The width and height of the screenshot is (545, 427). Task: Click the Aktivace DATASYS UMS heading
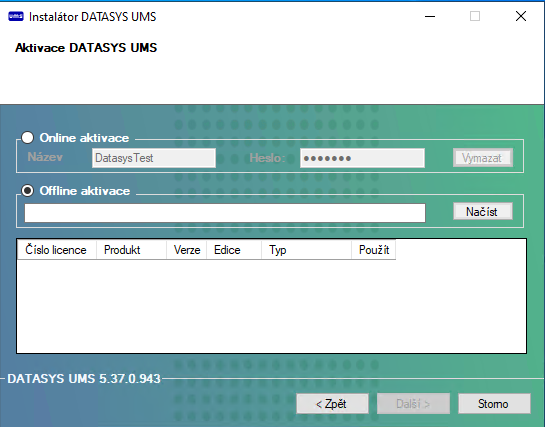[x=86, y=48]
